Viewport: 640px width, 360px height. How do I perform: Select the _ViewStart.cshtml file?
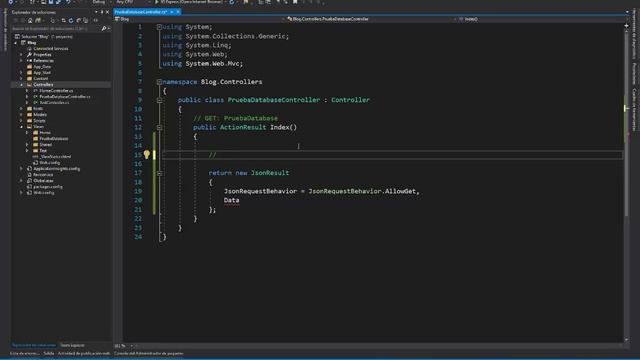(x=55, y=157)
